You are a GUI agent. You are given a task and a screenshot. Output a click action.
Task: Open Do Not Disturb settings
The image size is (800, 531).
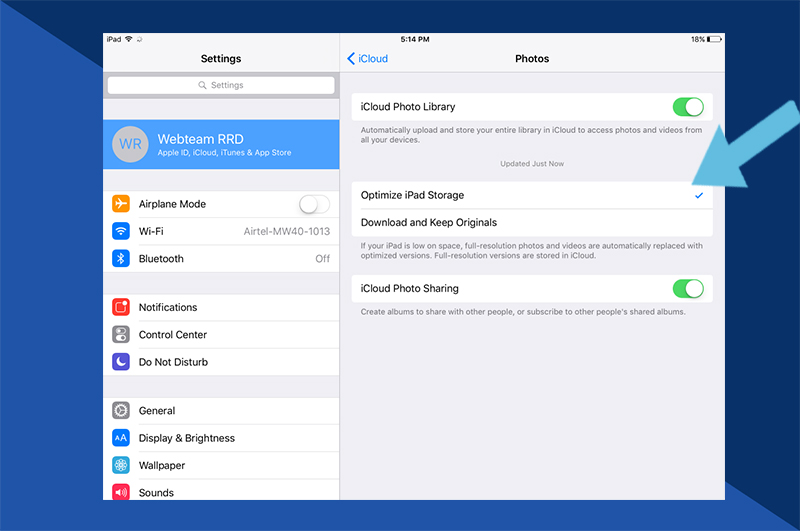[x=221, y=362]
